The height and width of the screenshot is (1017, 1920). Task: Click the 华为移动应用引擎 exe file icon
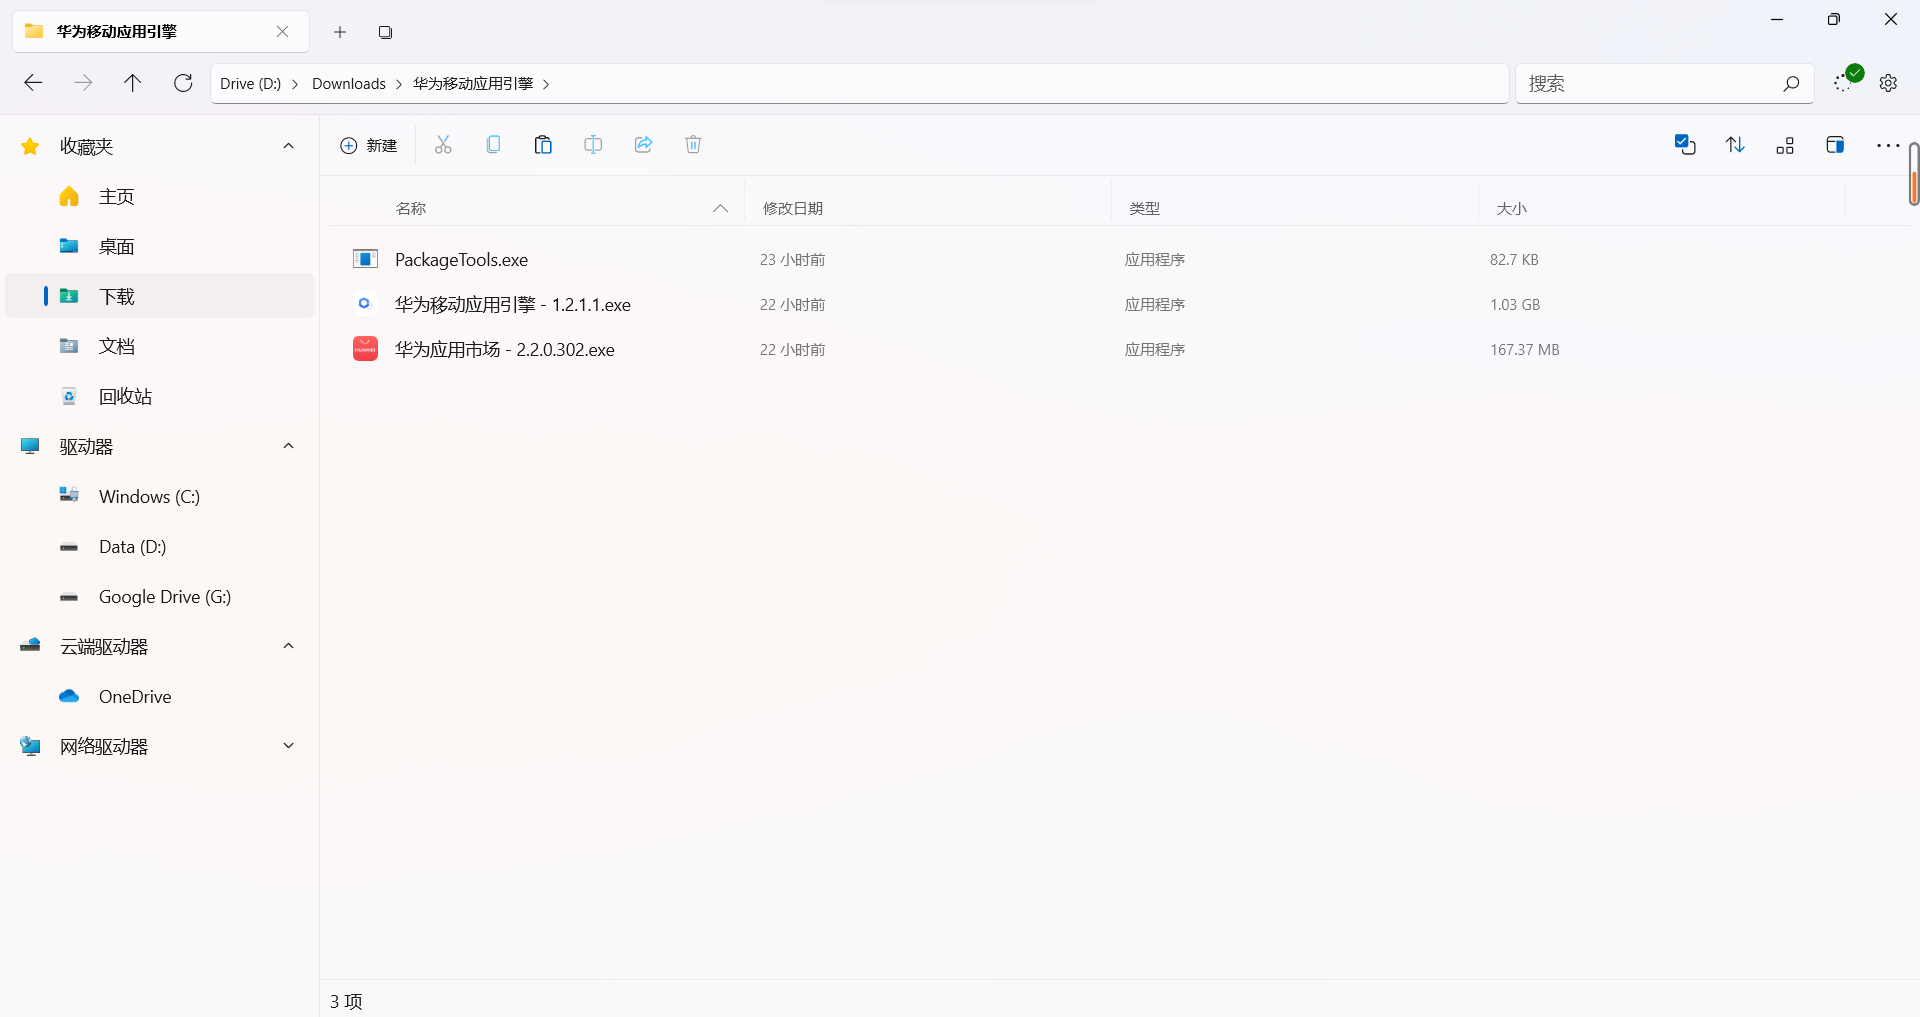pyautogui.click(x=365, y=304)
